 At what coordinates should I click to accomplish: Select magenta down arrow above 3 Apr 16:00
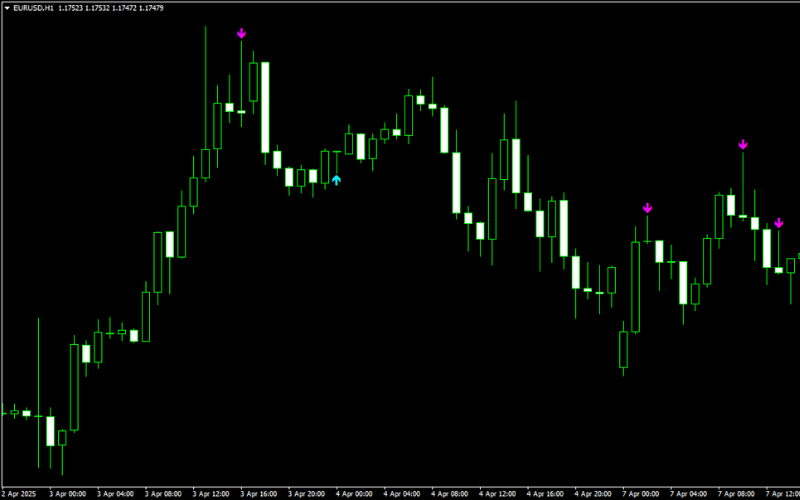point(241,33)
